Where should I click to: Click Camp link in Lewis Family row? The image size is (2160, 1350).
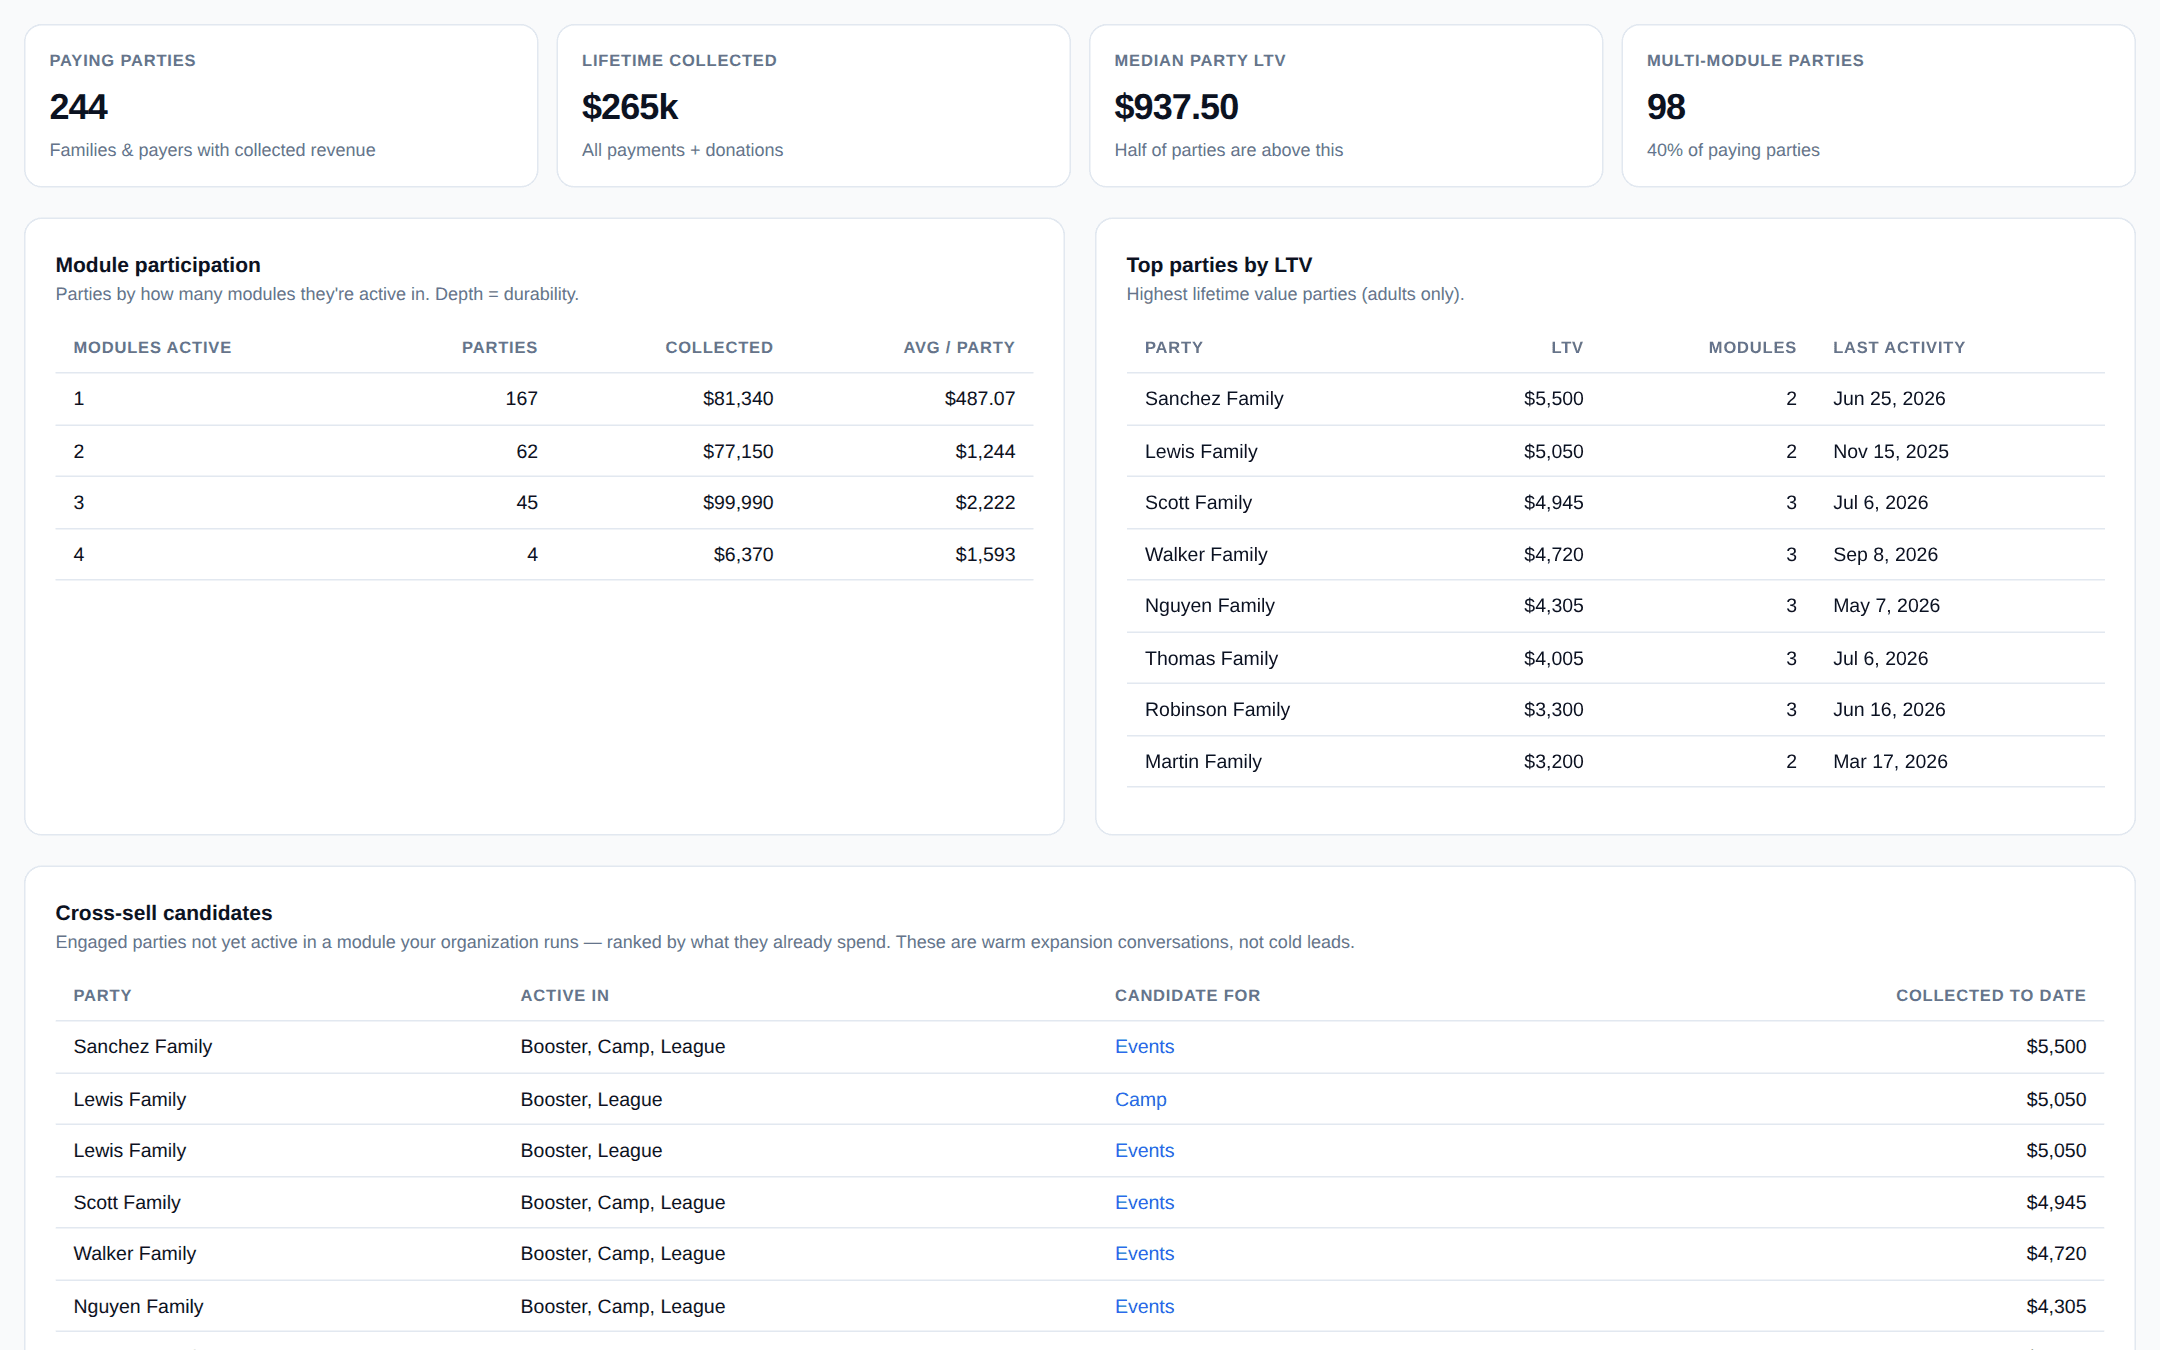pos(1140,1099)
